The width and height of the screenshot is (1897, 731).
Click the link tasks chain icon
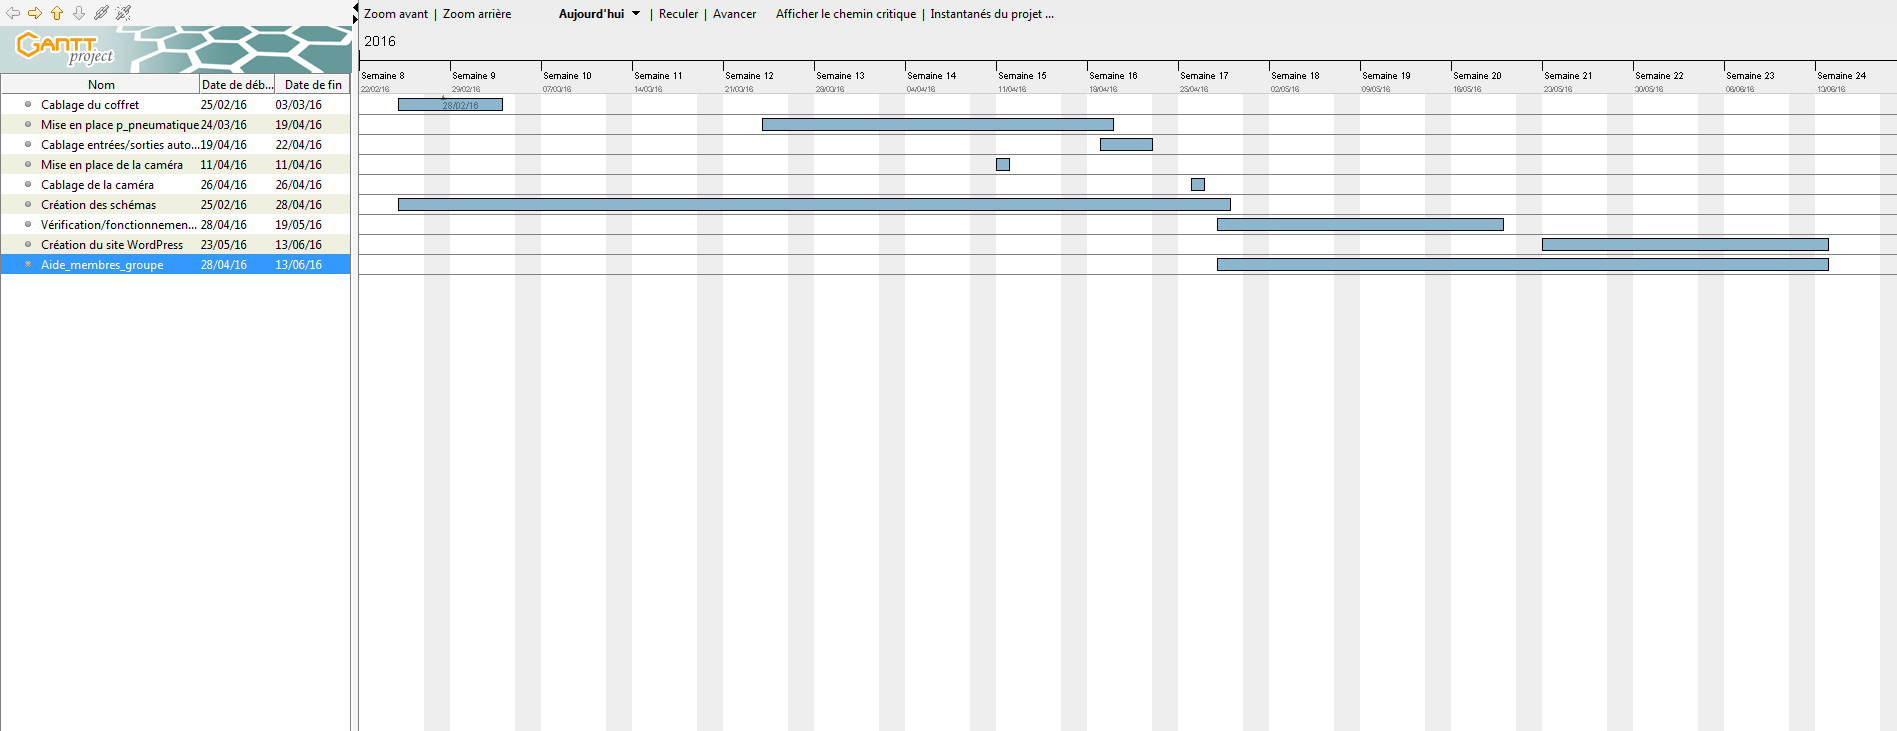click(101, 13)
